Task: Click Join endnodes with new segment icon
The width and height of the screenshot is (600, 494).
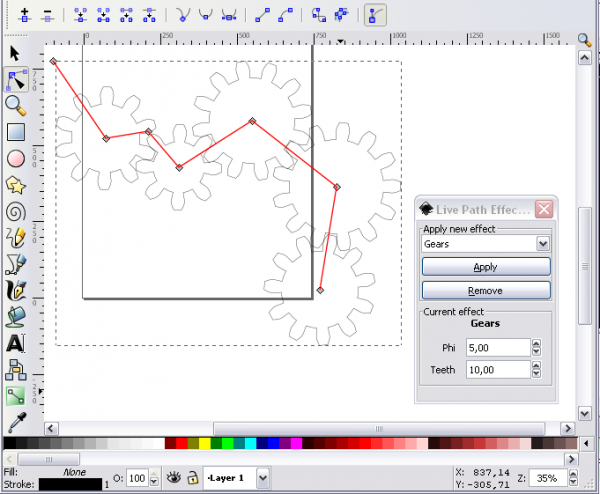Action: point(103,15)
